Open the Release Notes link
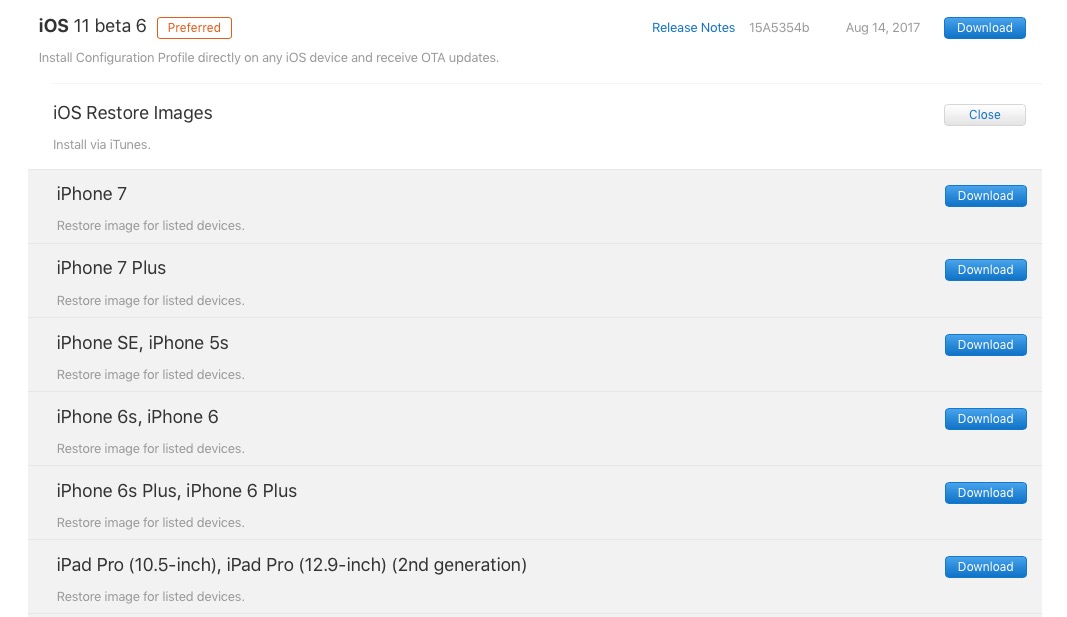 pos(693,28)
